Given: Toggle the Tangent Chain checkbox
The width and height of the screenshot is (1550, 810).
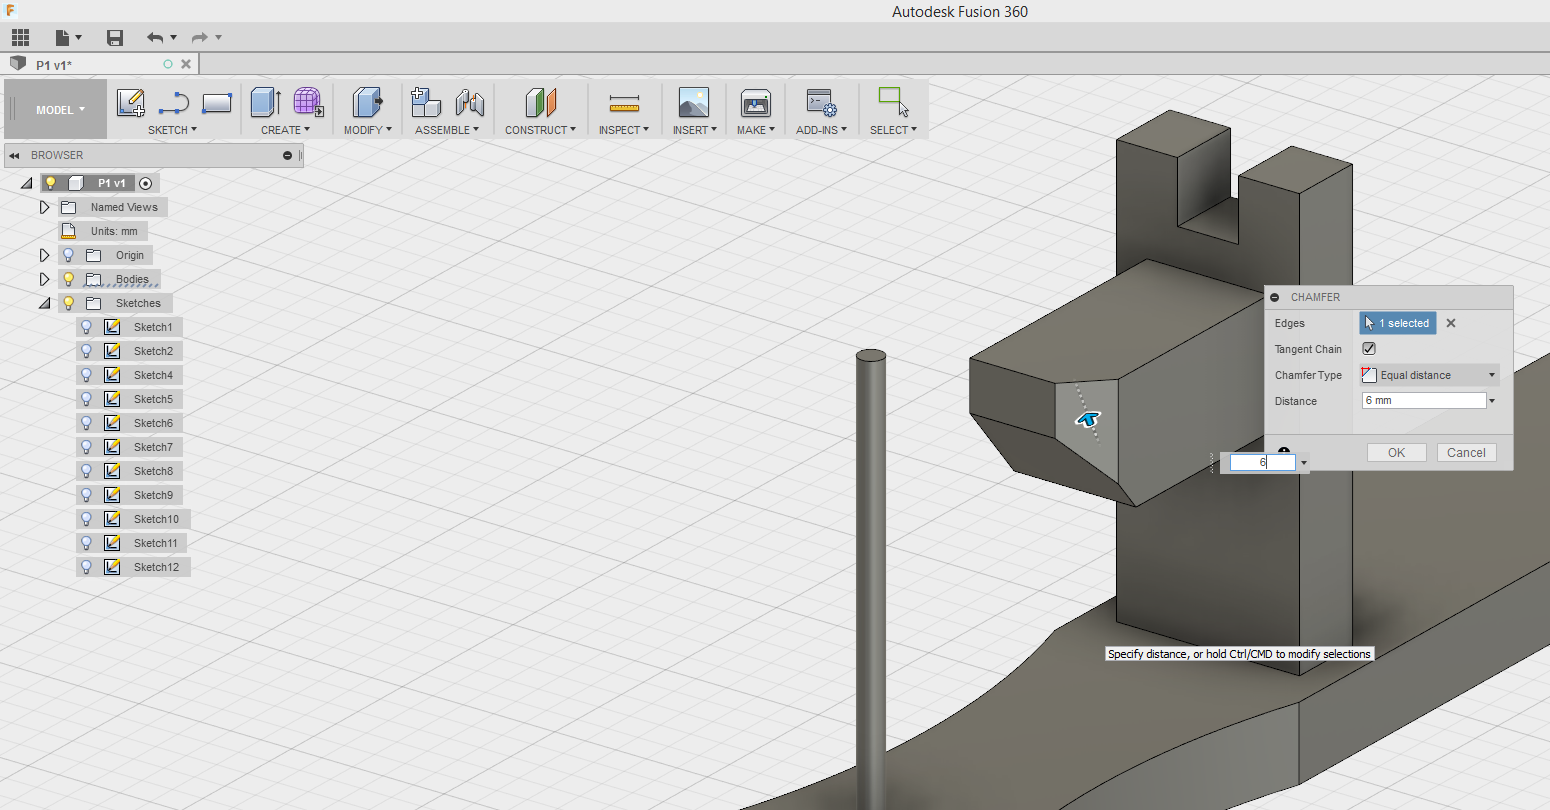Looking at the screenshot, I should pyautogui.click(x=1369, y=349).
